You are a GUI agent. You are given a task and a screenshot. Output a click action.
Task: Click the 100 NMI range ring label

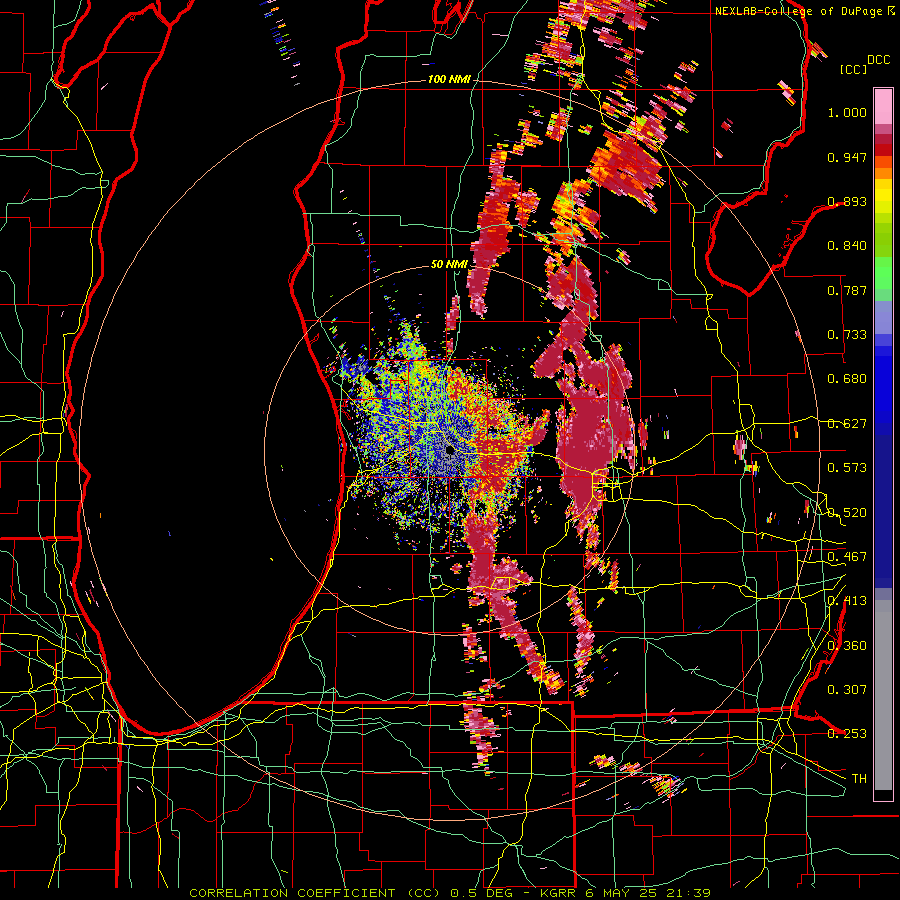(x=449, y=79)
